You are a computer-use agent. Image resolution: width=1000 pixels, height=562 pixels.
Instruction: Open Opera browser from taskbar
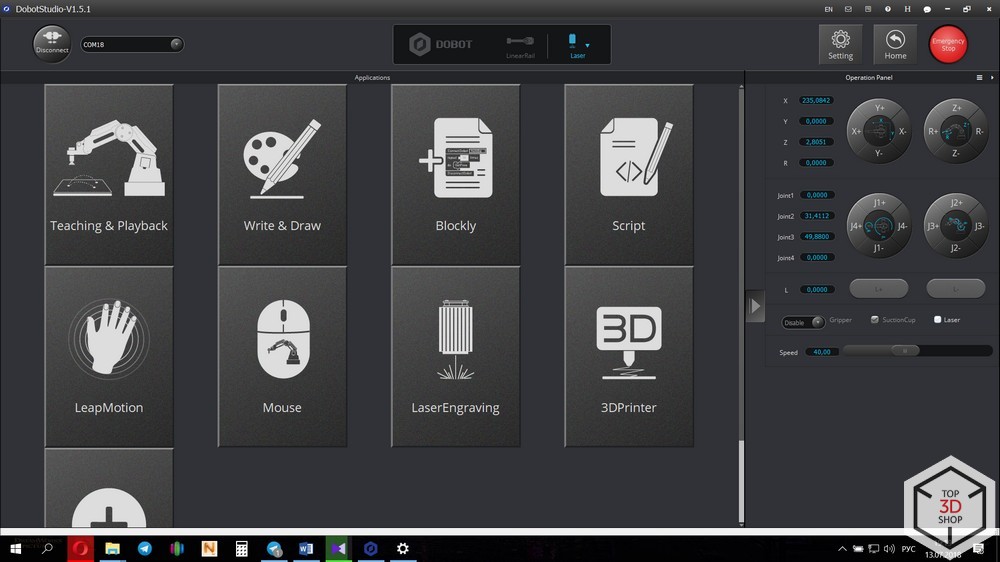(80, 549)
